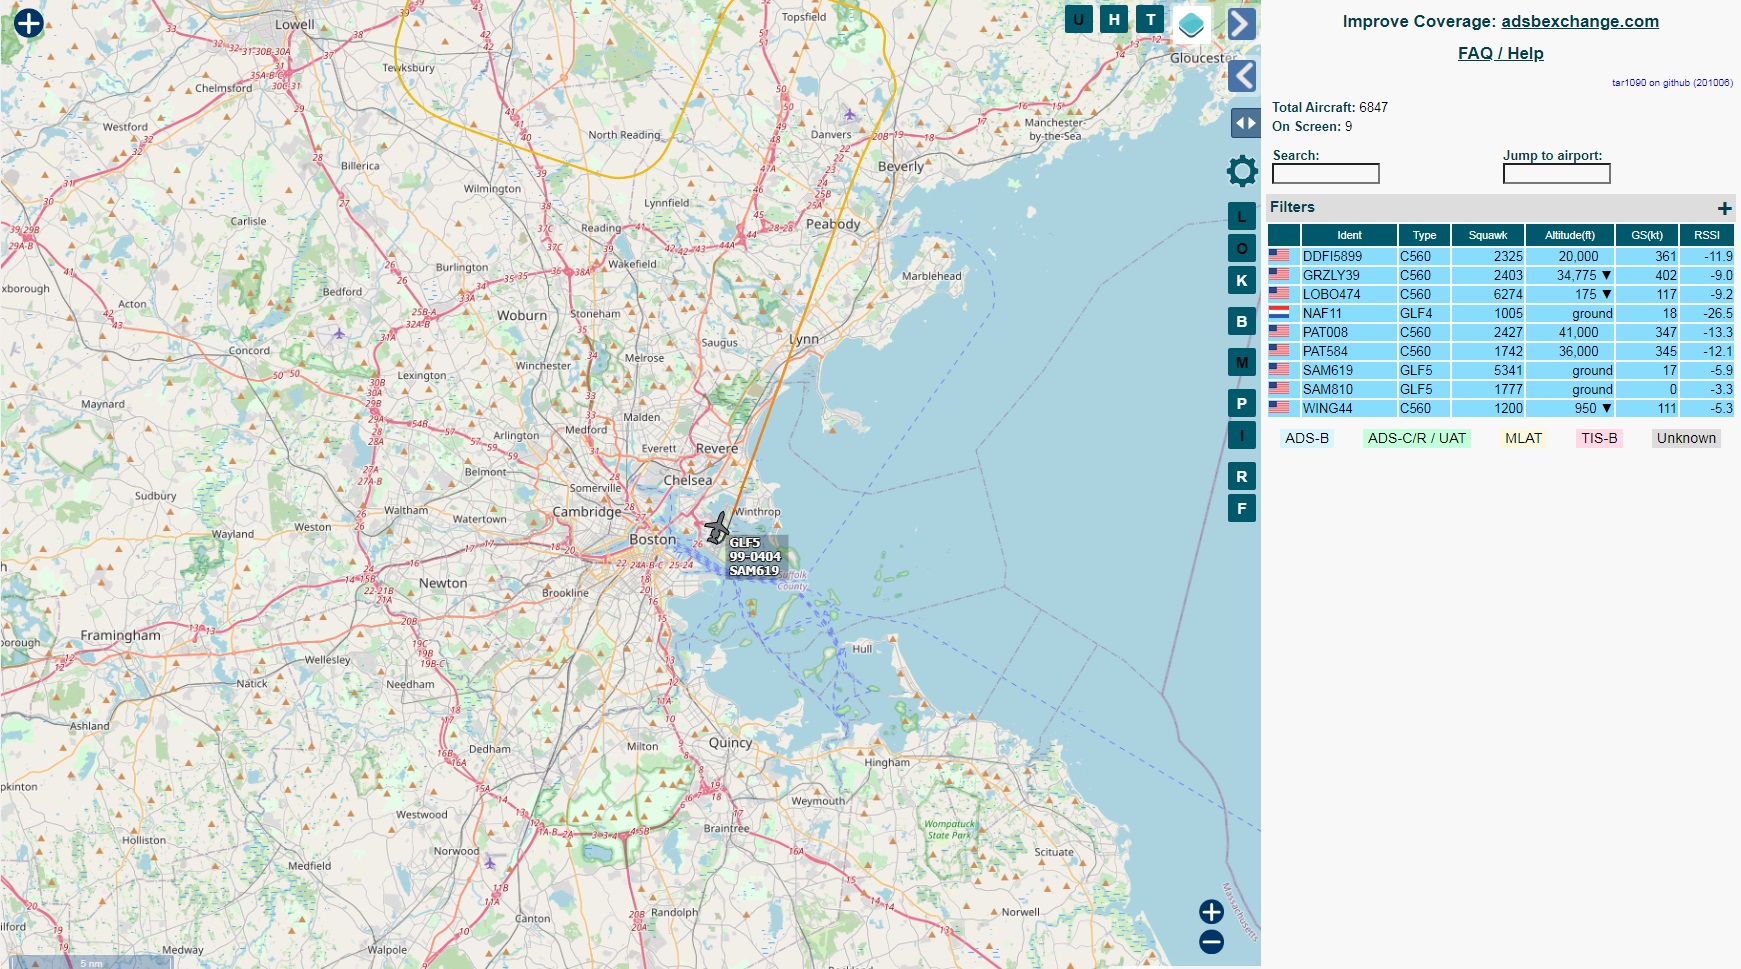This screenshot has width=1741, height=969.
Task: Click altitude 34,775 cell for GRZLY39
Action: pos(1570,275)
